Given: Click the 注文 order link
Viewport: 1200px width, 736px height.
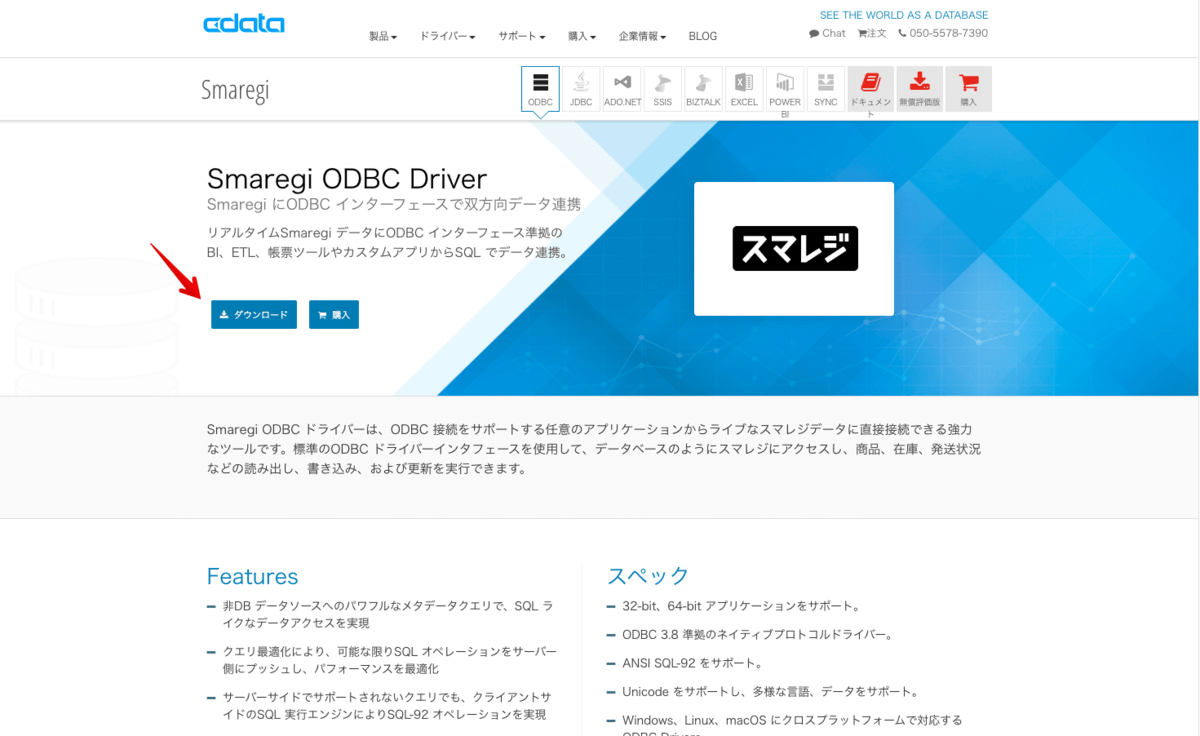Looking at the screenshot, I should [x=872, y=33].
